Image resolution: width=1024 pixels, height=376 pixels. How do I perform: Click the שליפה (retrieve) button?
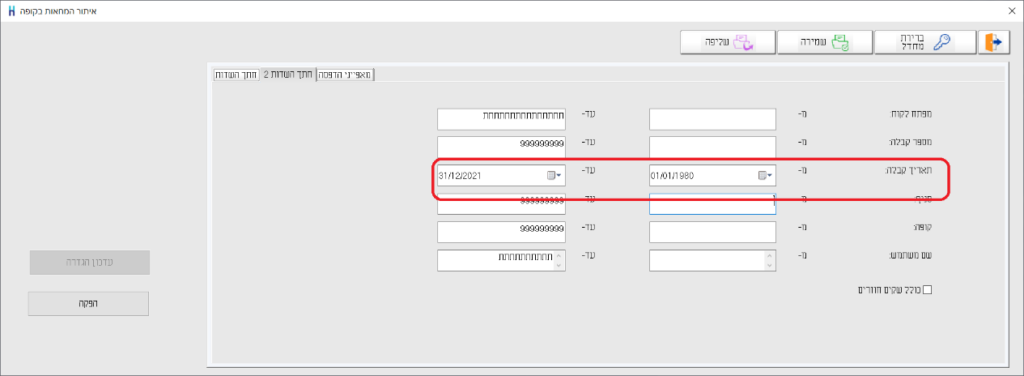pos(728,42)
